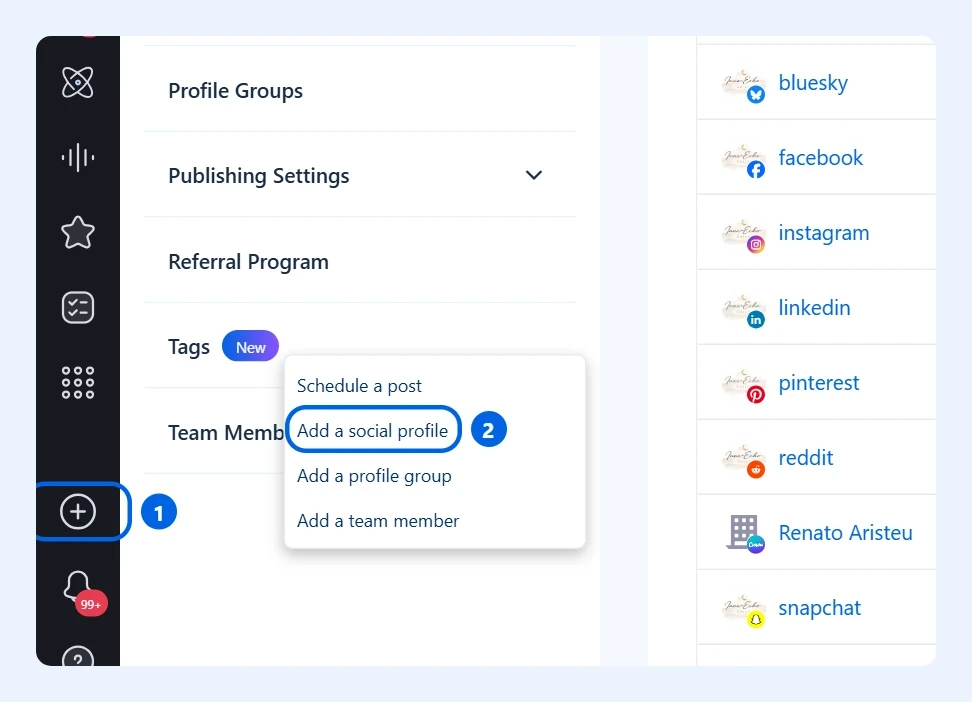Open the checklist tasks sidebar icon
This screenshot has height=702, width=972.
point(77,308)
